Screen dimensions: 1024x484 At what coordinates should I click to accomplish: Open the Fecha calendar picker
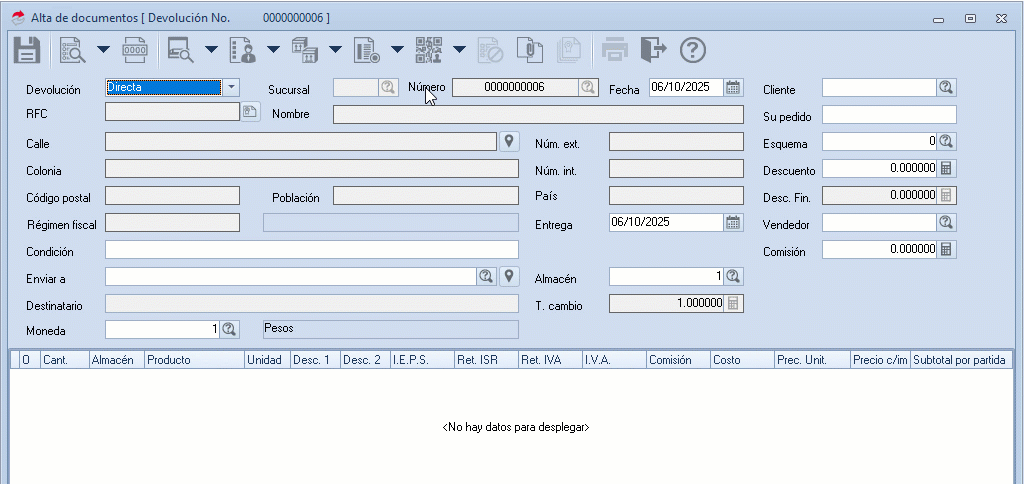[733, 88]
